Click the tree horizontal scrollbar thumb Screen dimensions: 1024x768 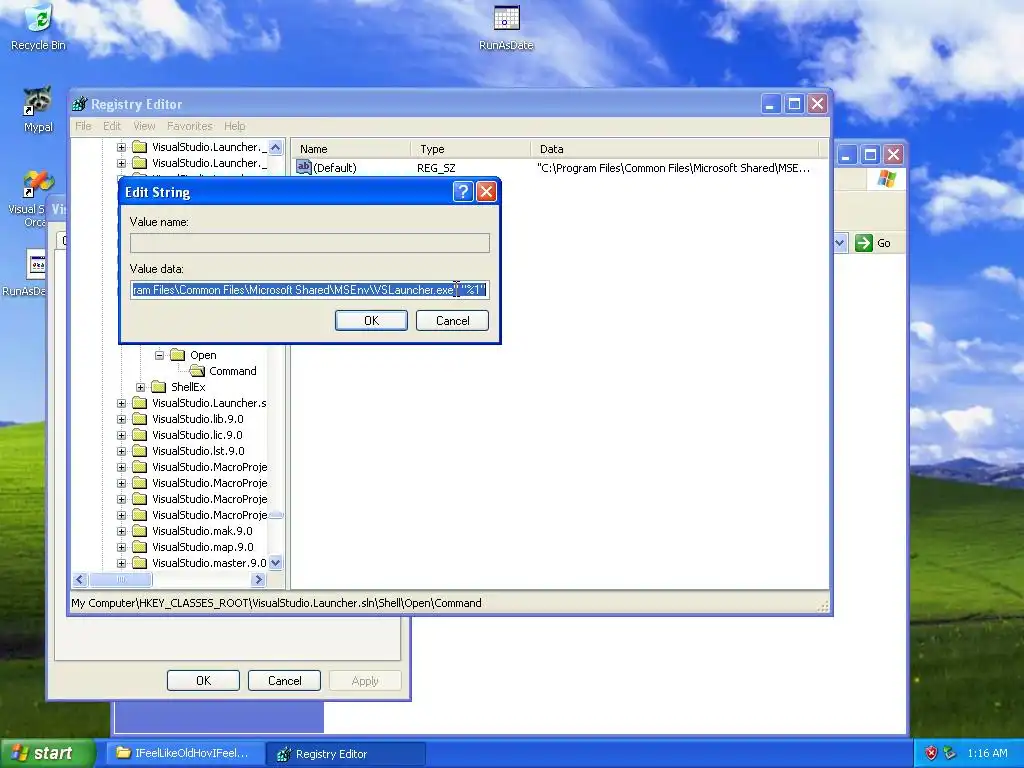click(121, 579)
